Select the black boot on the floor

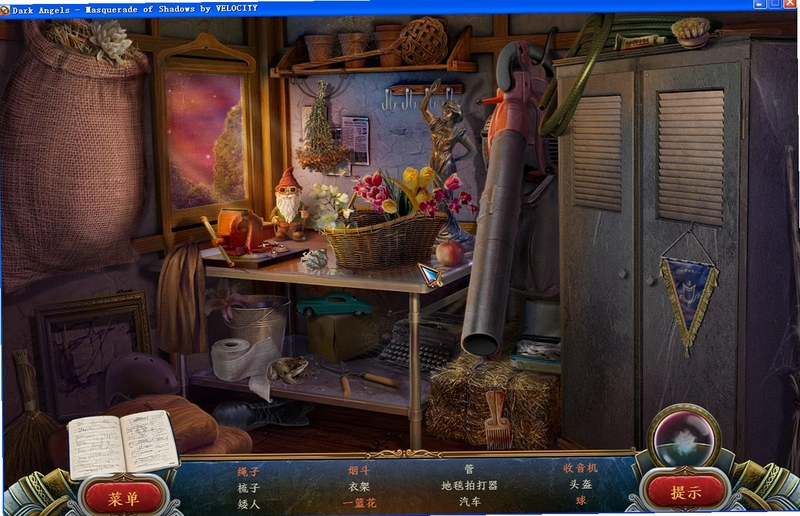pyautogui.click(x=263, y=412)
